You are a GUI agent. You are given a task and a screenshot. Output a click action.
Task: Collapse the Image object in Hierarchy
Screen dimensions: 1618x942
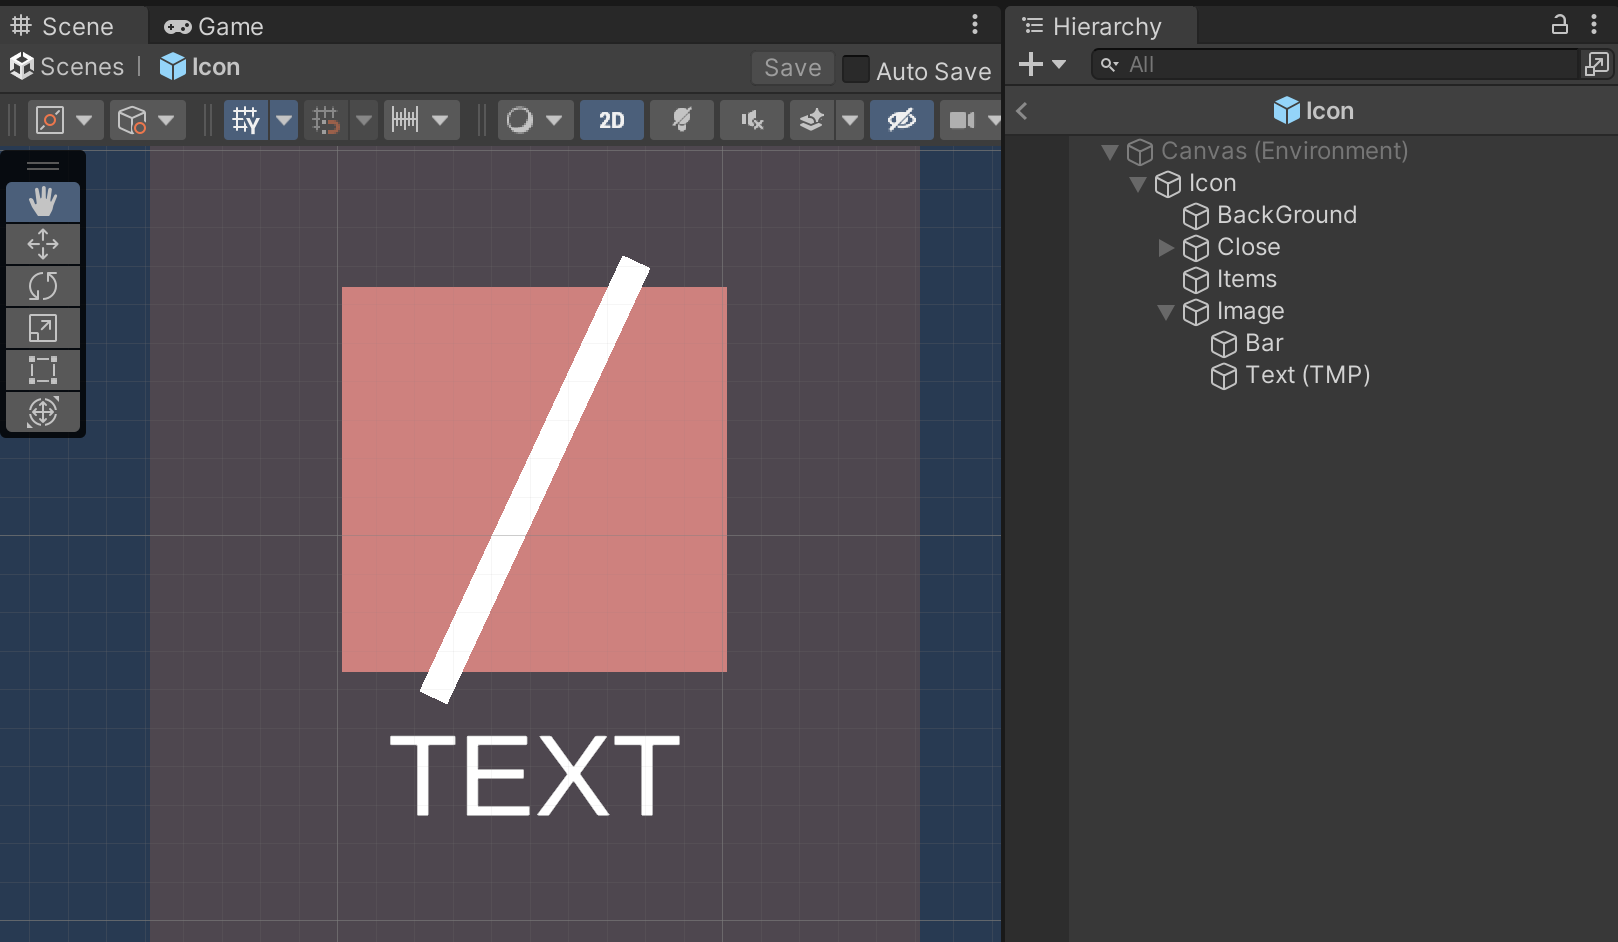click(x=1166, y=311)
